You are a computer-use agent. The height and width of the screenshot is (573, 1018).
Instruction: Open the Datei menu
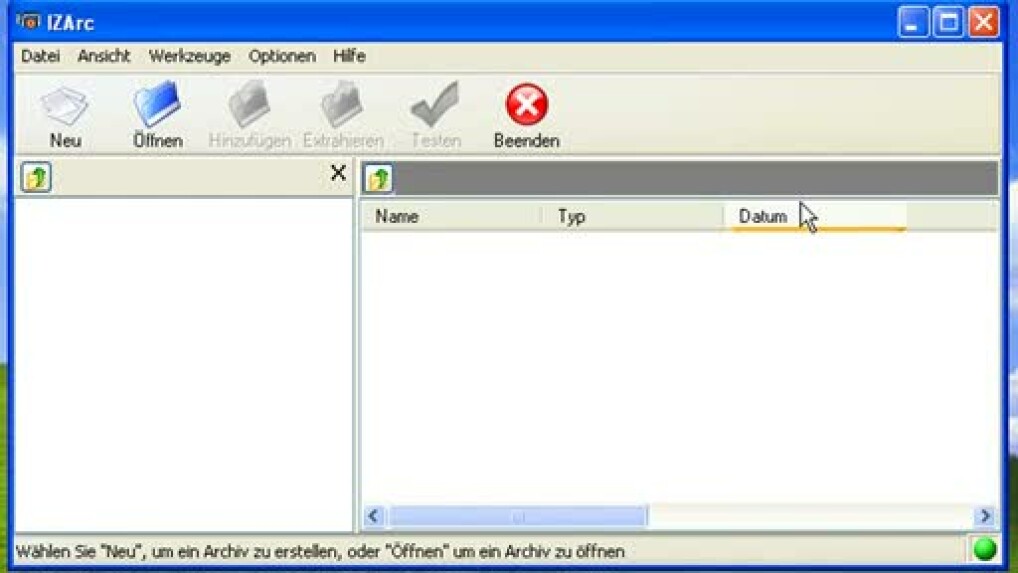point(40,56)
